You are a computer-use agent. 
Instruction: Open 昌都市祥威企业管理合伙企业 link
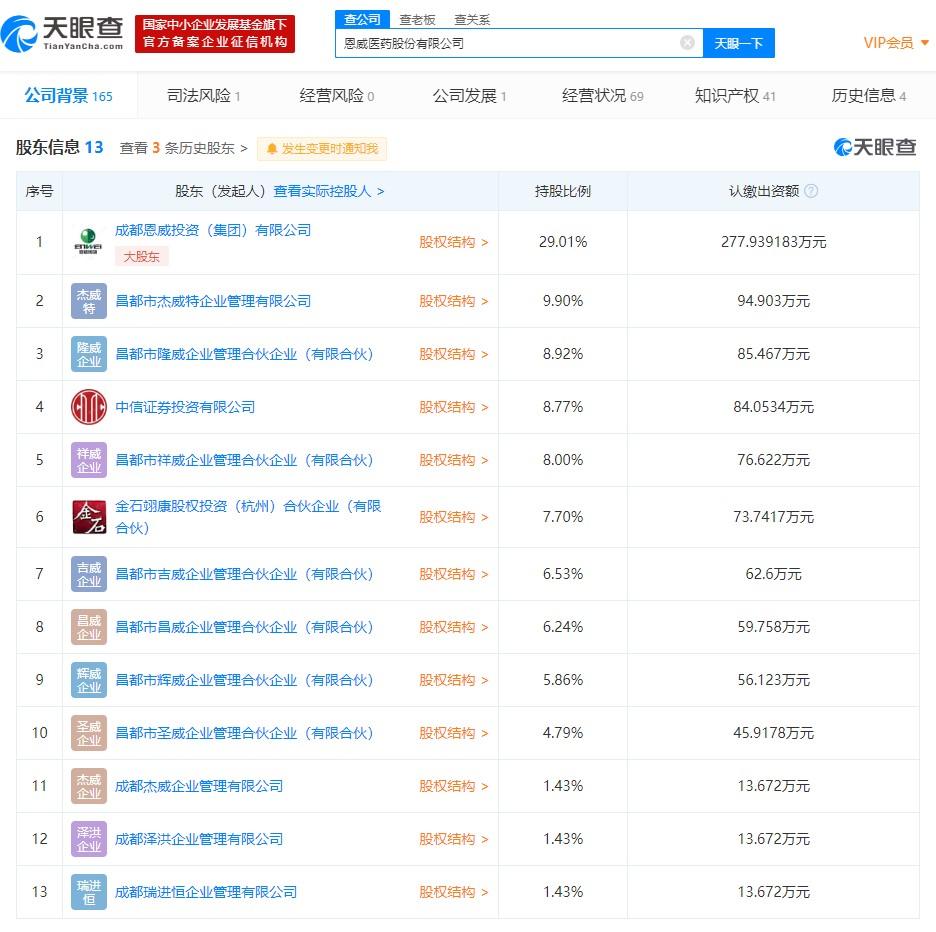(x=244, y=460)
